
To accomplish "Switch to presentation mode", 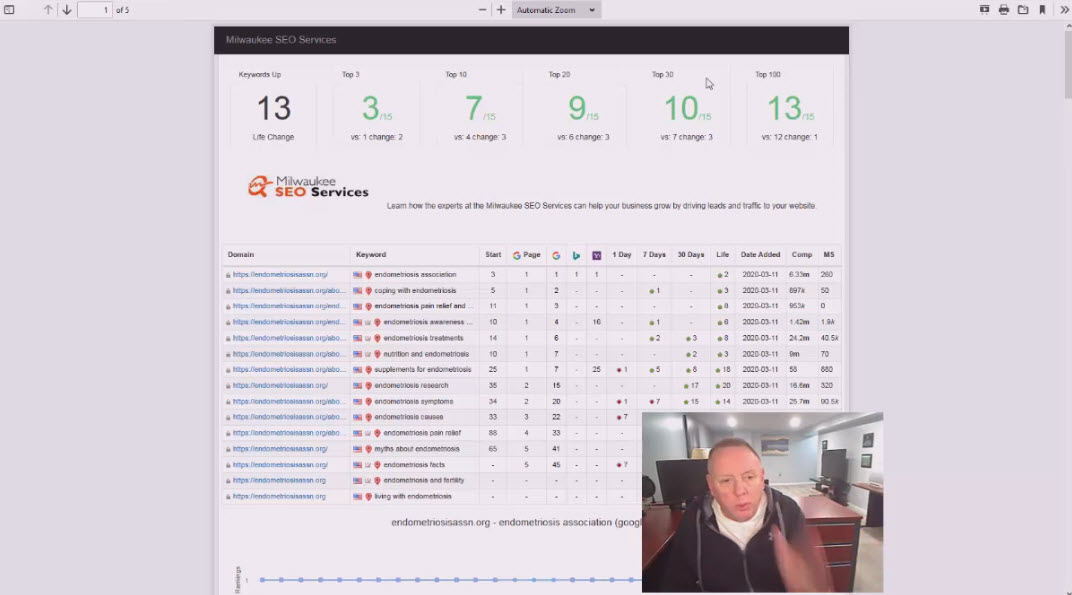I will (985, 10).
